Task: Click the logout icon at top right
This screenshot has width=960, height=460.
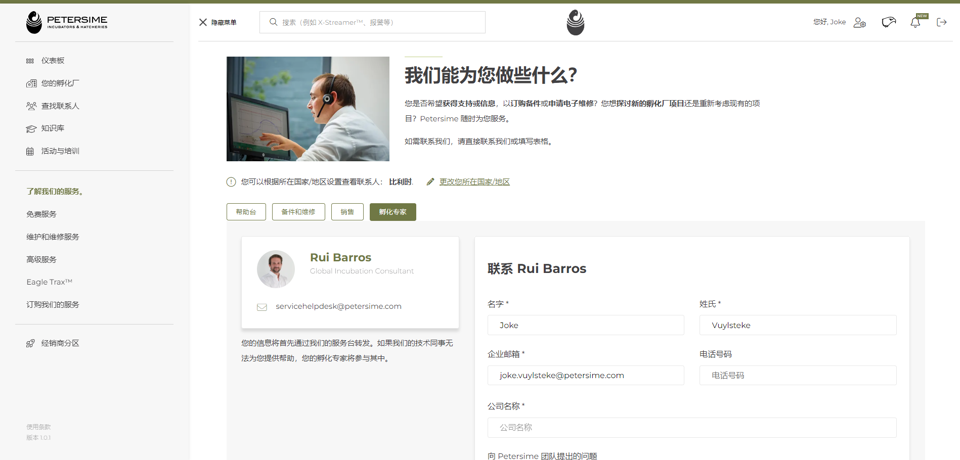Action: click(x=941, y=22)
